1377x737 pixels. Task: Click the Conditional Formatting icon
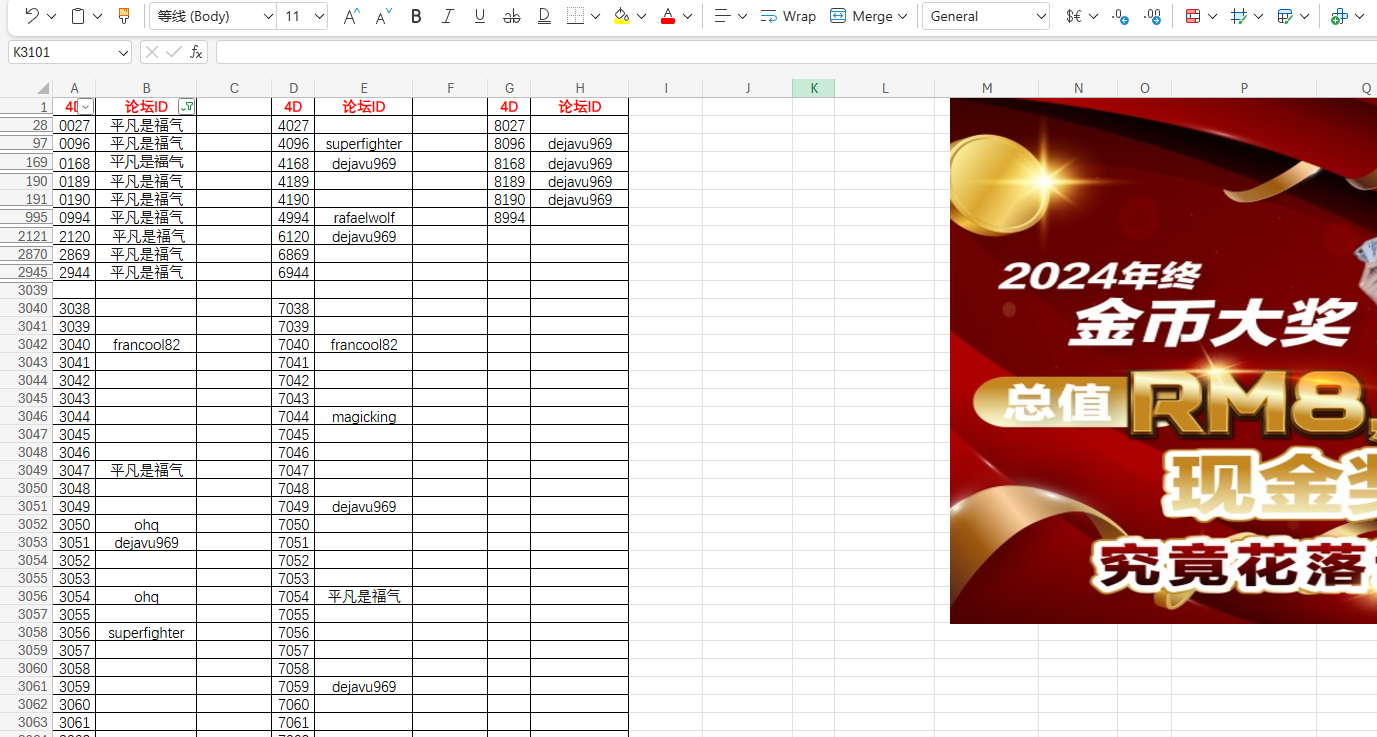click(1194, 16)
